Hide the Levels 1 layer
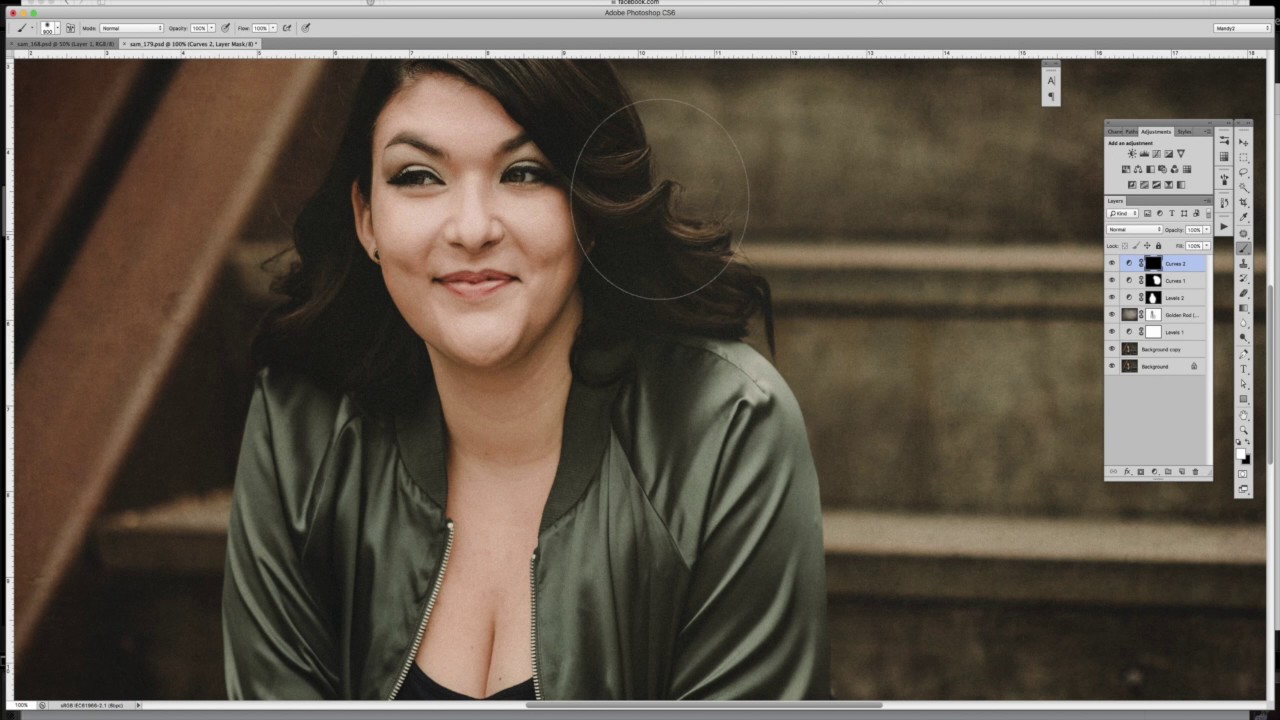The height and width of the screenshot is (720, 1280). pyautogui.click(x=1112, y=332)
